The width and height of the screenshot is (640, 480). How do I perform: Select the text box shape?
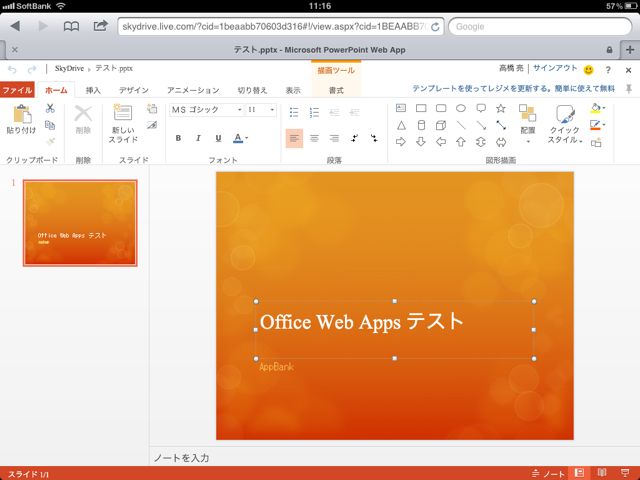(x=401, y=108)
